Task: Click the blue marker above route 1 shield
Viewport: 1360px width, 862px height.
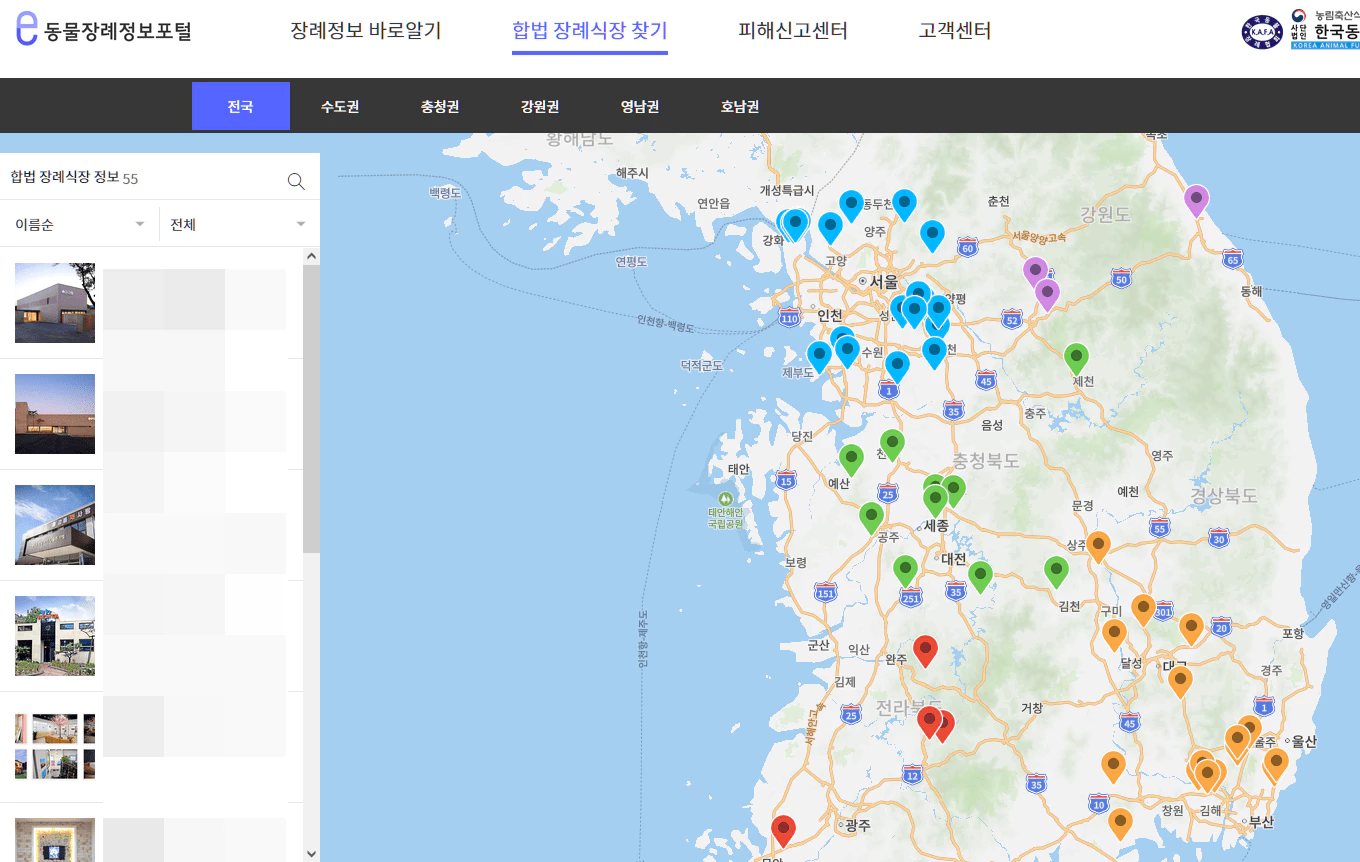Action: 898,367
